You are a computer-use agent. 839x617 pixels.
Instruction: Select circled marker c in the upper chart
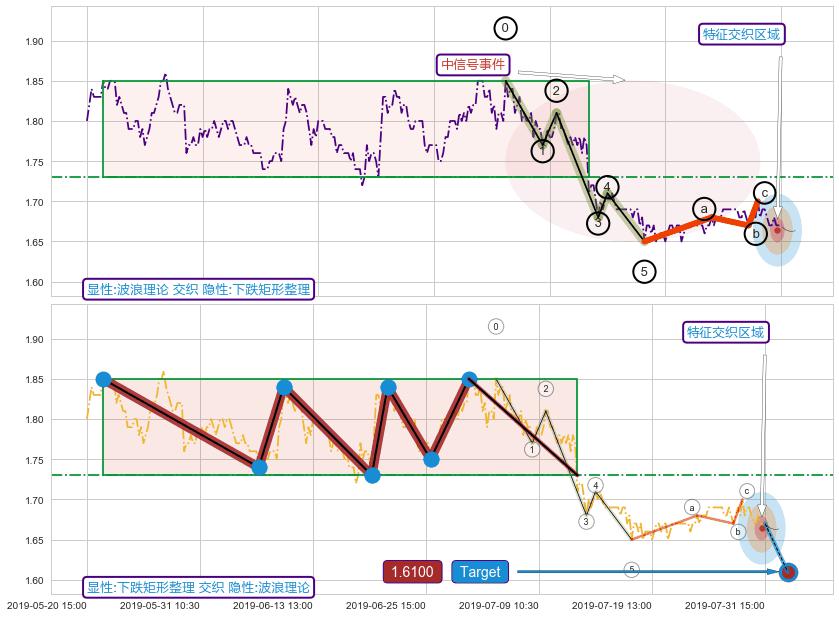[764, 193]
